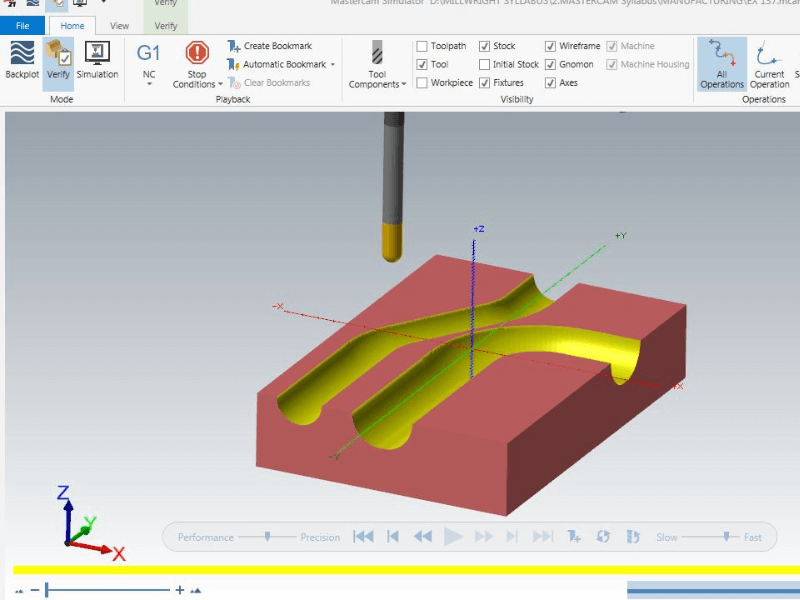Screen dimensions: 800x600
Task: Switch to Backplot mode
Action: pyautogui.click(x=21, y=60)
